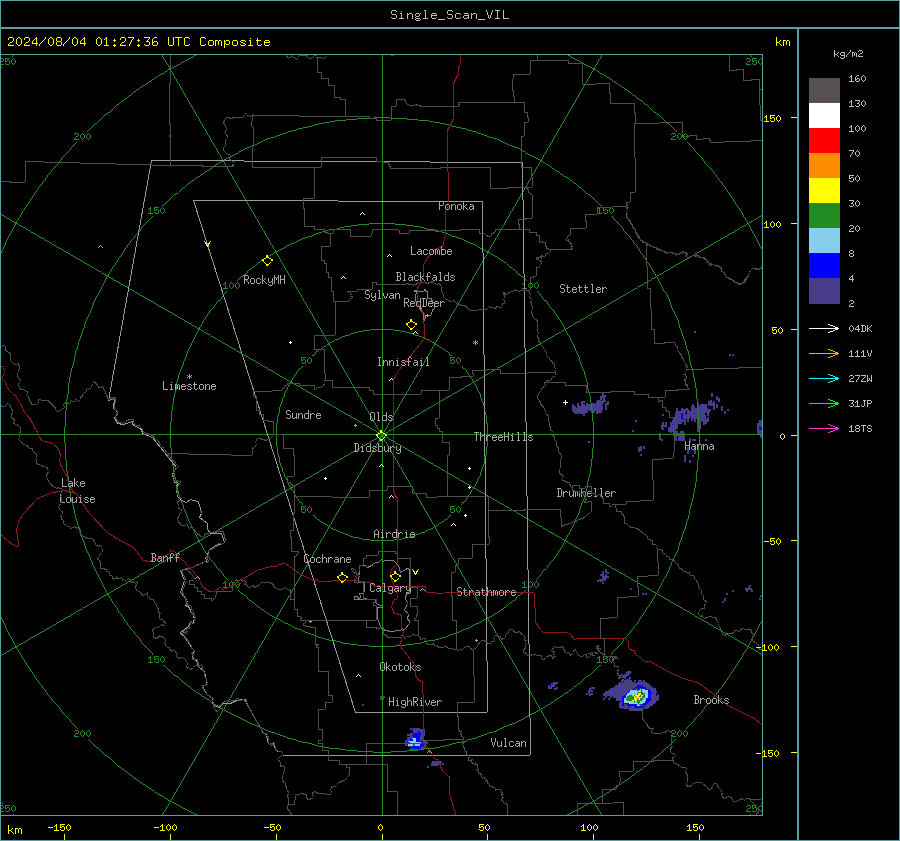
Task: Click the Blackfalds label
Action: 425,277
